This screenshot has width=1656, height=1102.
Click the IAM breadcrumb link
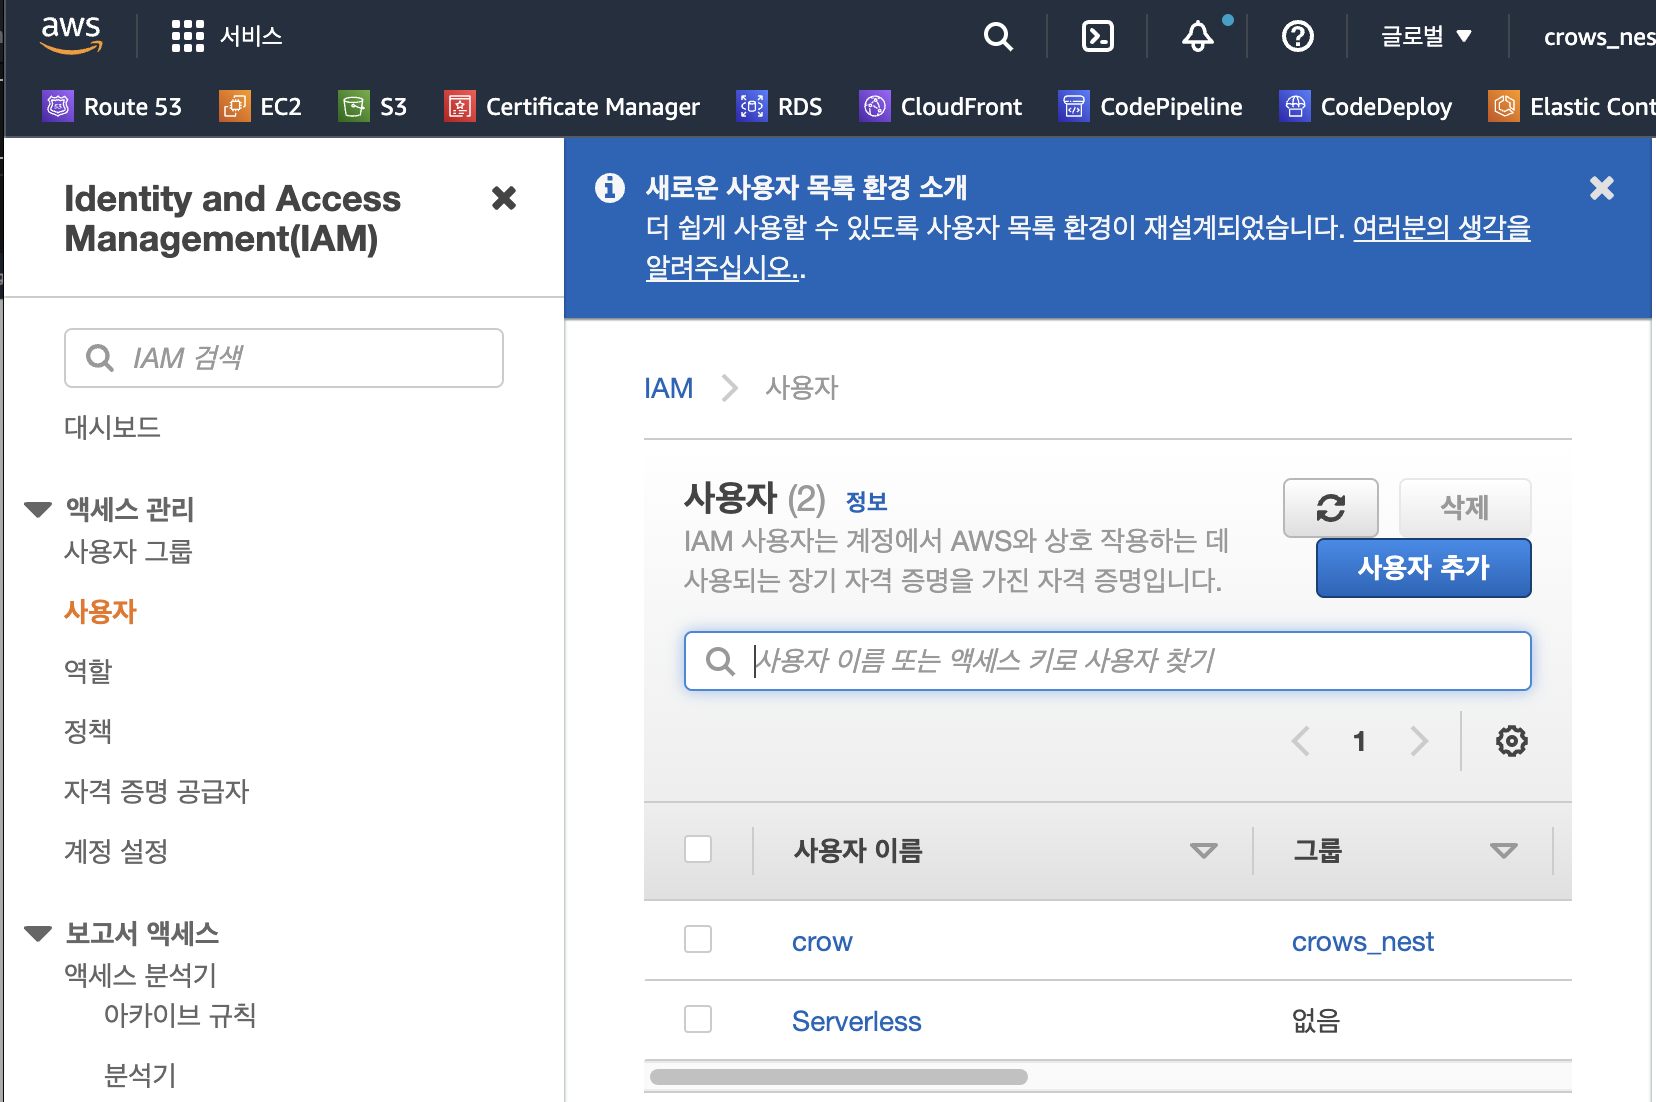tap(668, 388)
